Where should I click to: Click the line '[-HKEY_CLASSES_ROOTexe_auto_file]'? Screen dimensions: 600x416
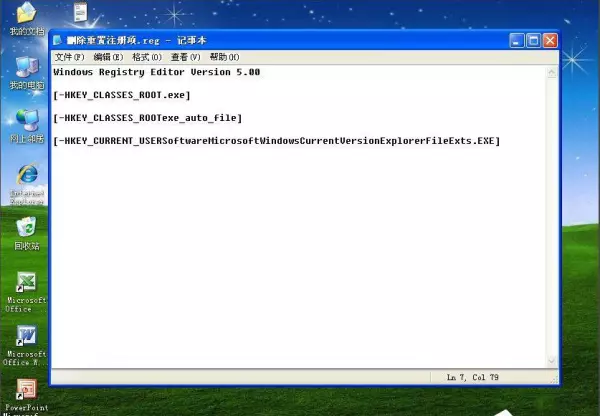[148, 118]
